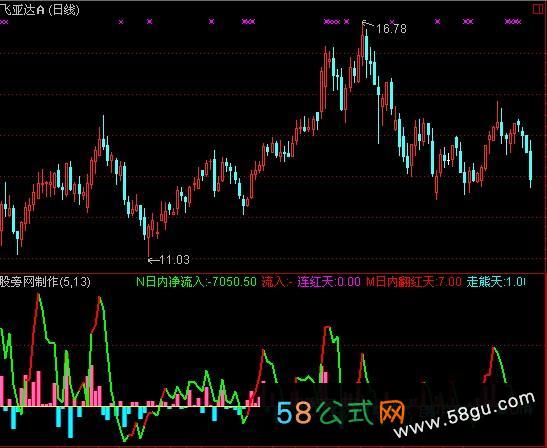Click the rightmost magenta marker cluster at top
Image resolution: width=547 pixels, height=448 pixels.
tap(513, 22)
